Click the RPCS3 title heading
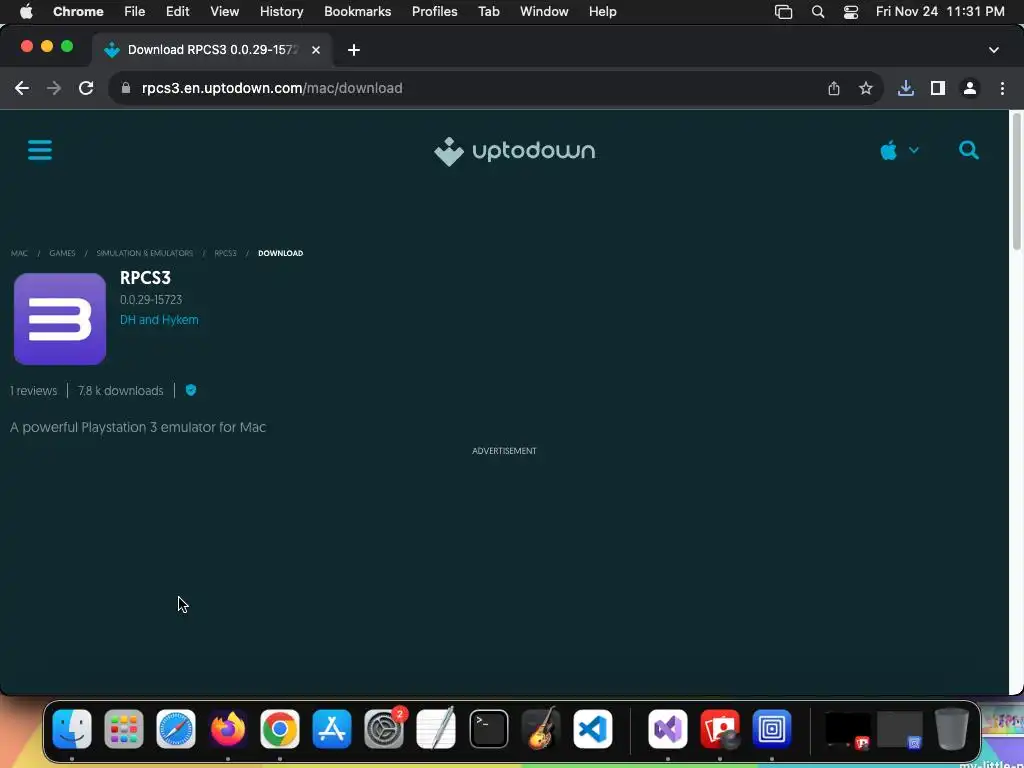 pos(146,278)
